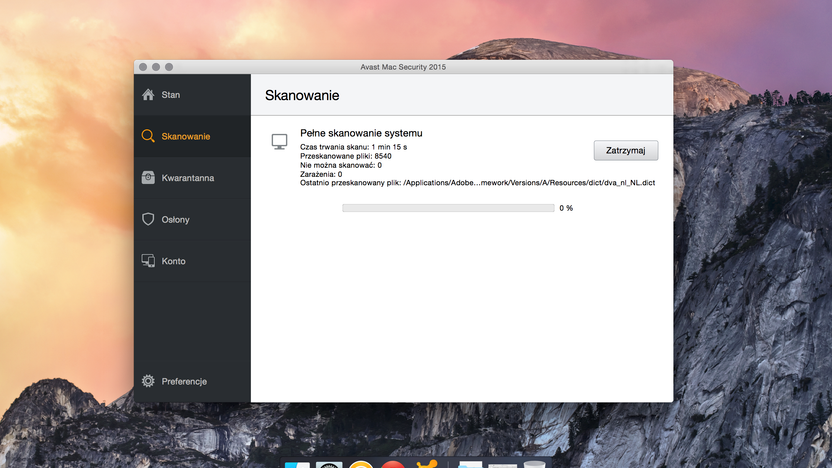Click the Ostatnio przeskanowany plik path
Image resolution: width=832 pixels, height=468 pixels.
tap(477, 183)
